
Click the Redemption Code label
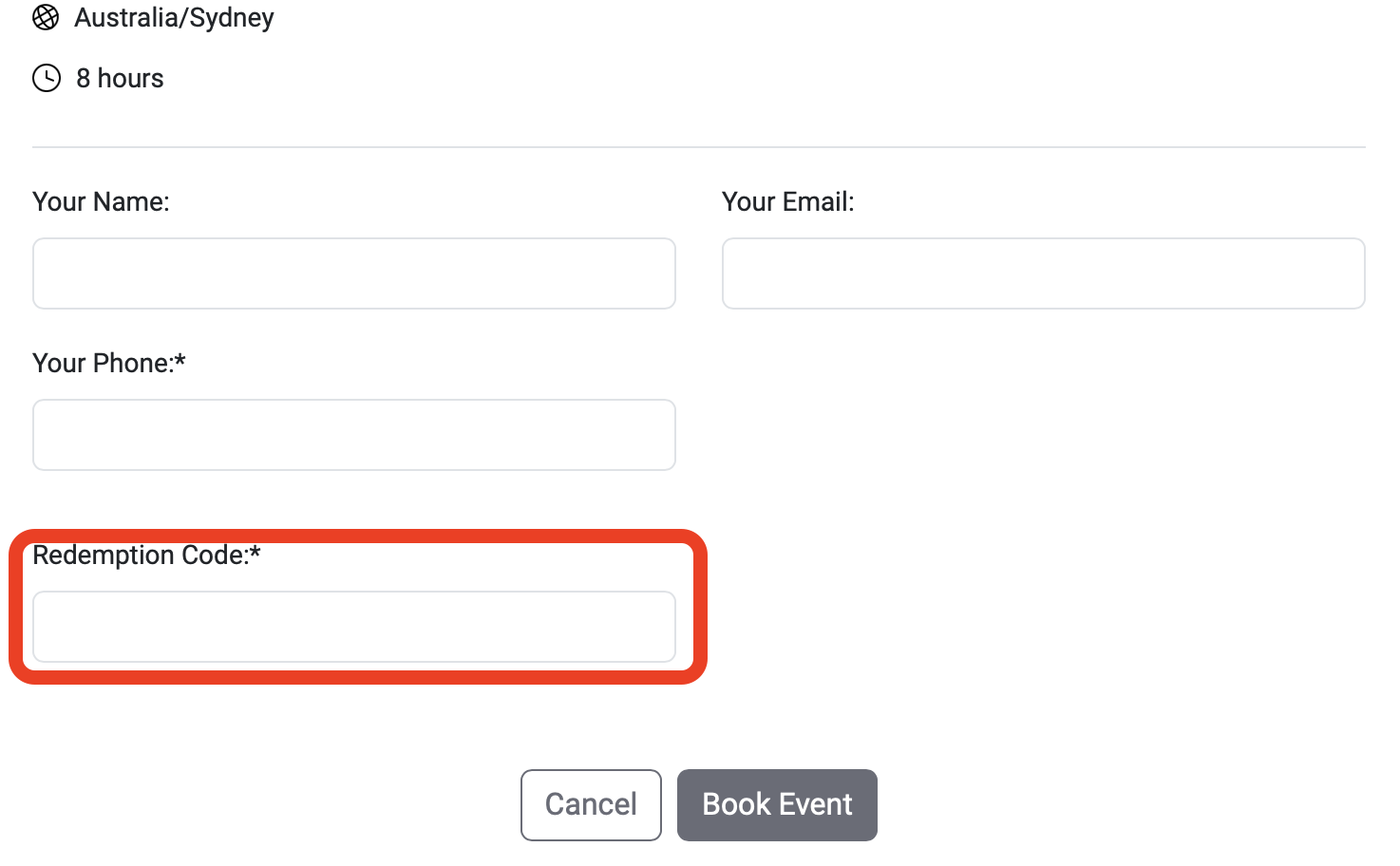click(139, 555)
